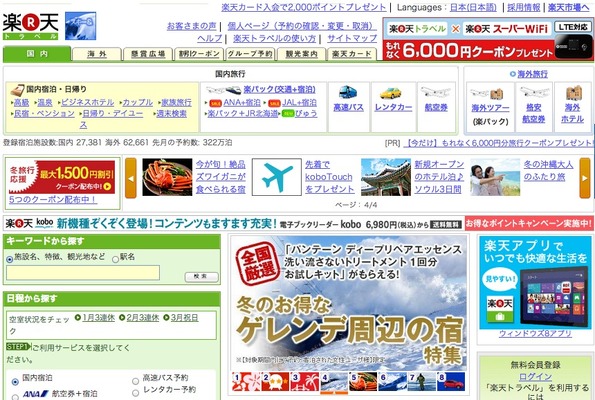The height and width of the screenshot is (400, 595).
Task: Click the ゲレンデ周辺の宿 feature banner
Action: point(349,303)
